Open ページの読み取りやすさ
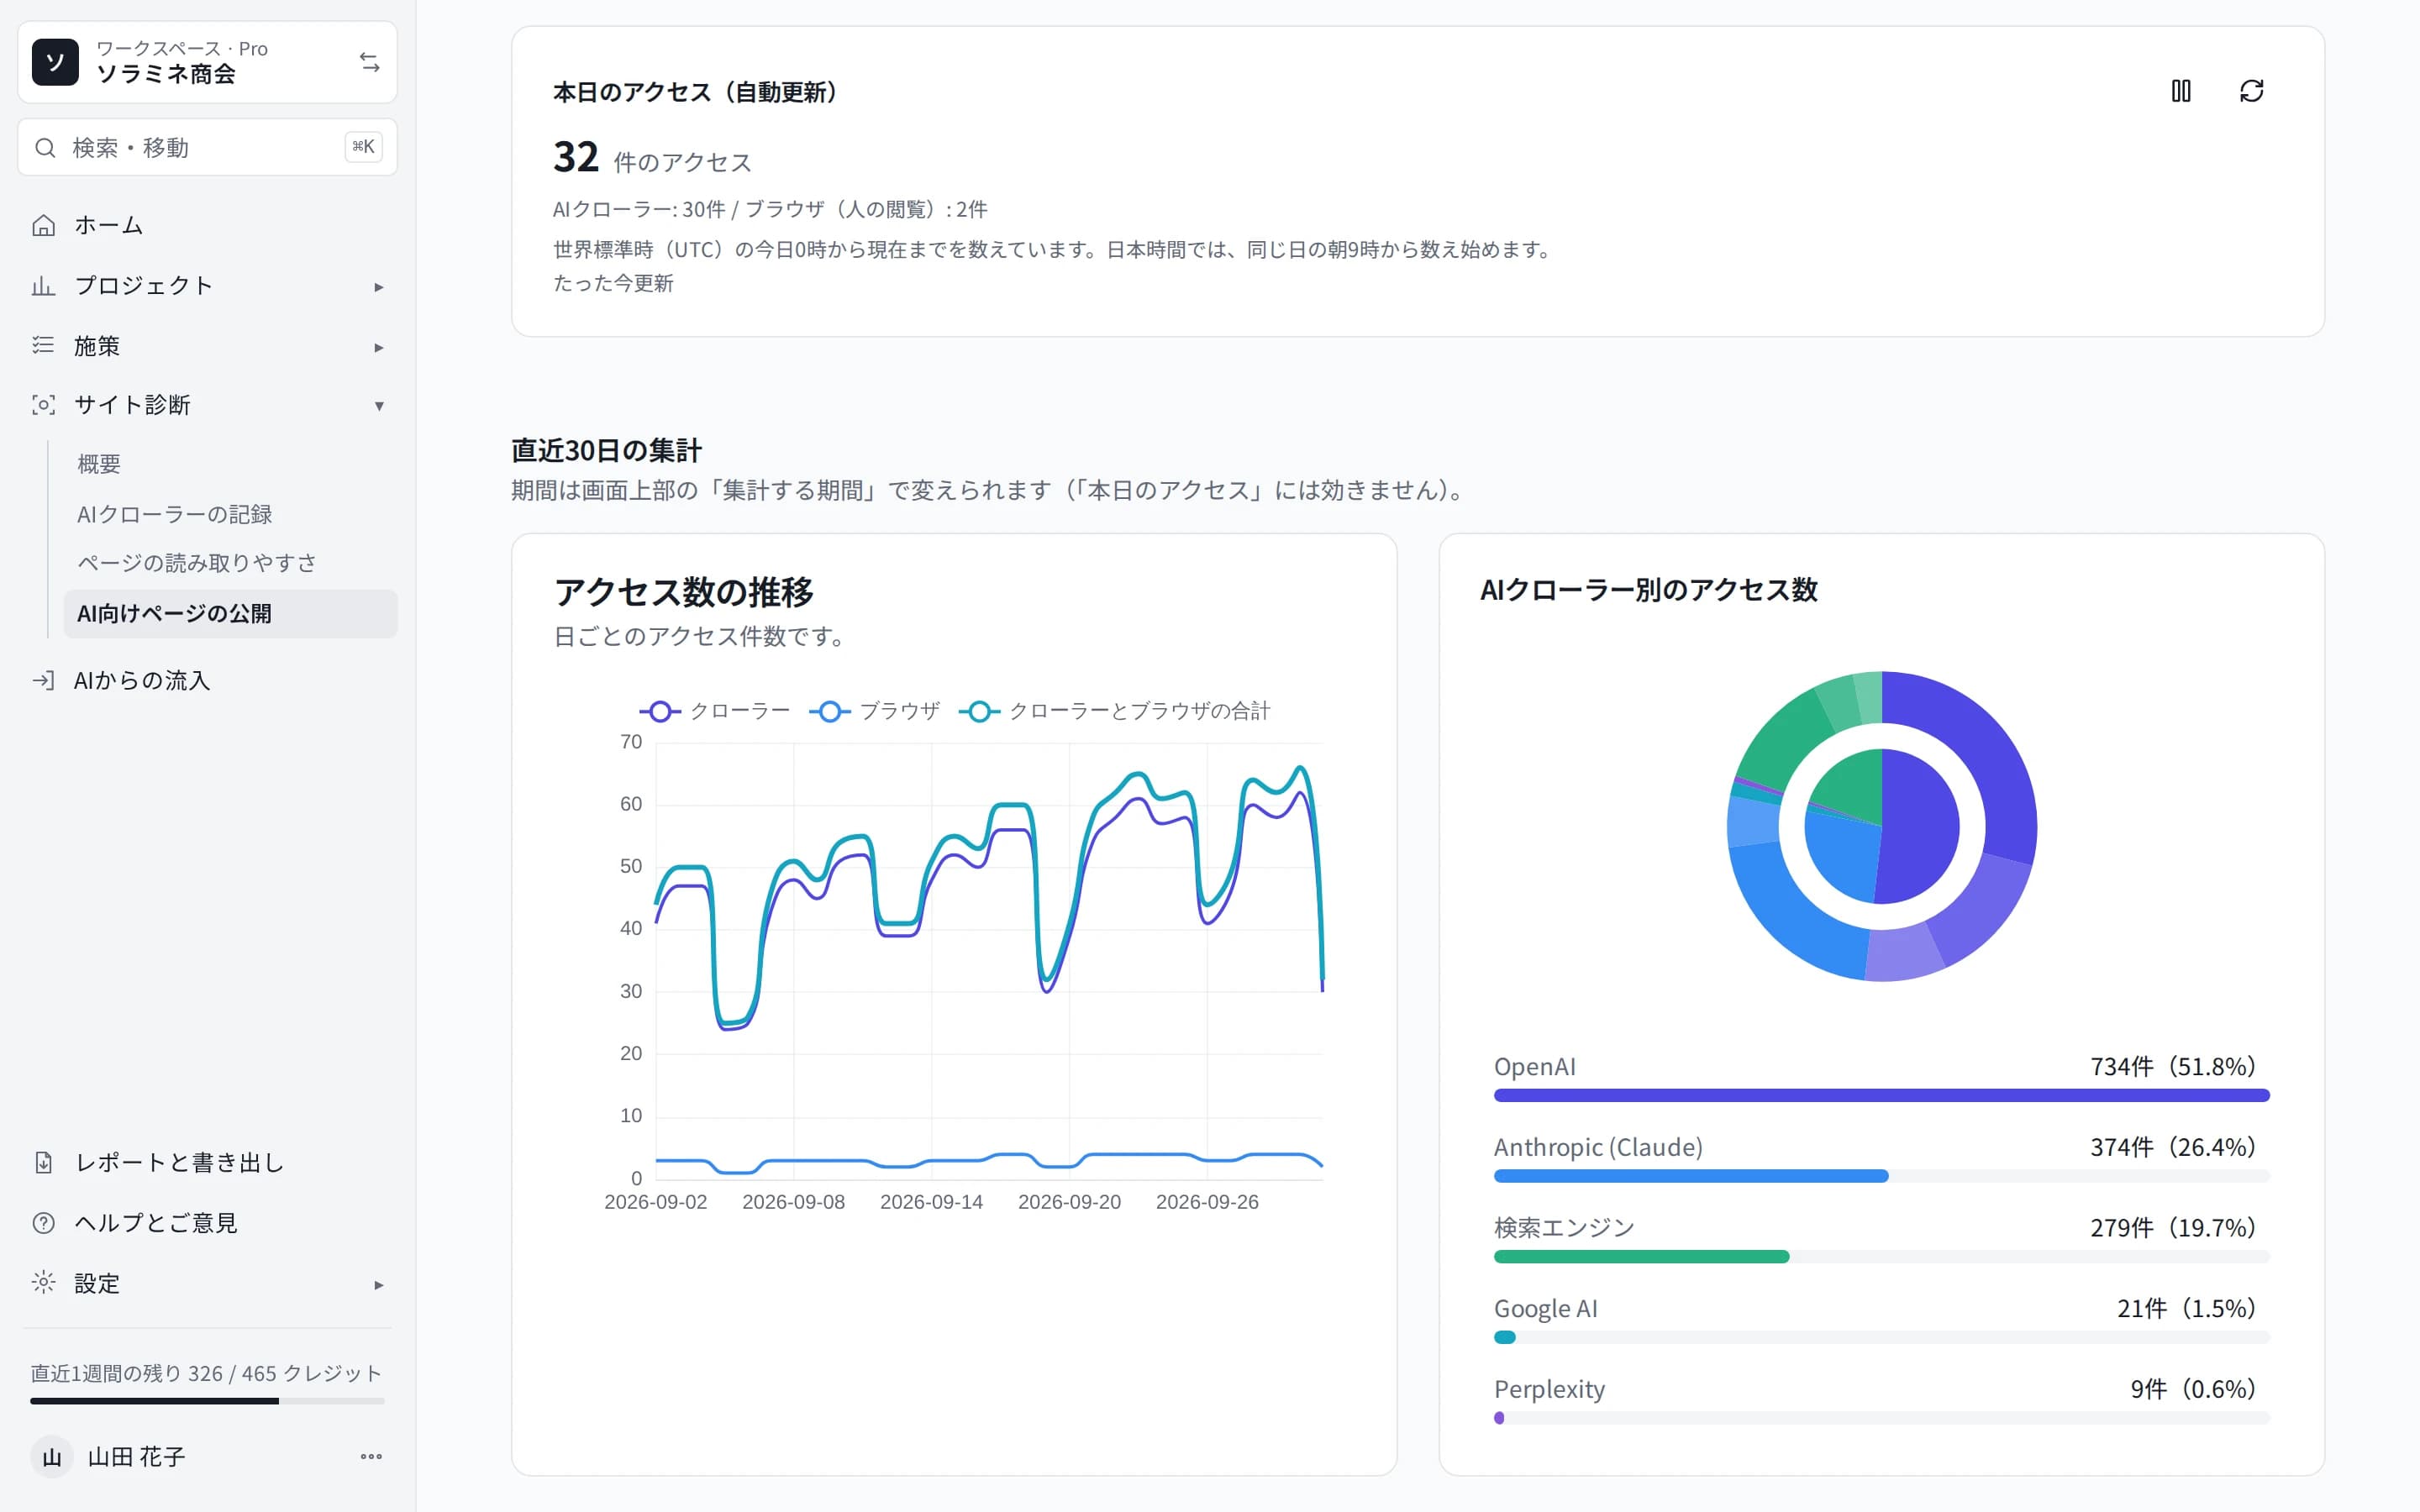Viewport: 2420px width, 1512px height. pos(230,563)
